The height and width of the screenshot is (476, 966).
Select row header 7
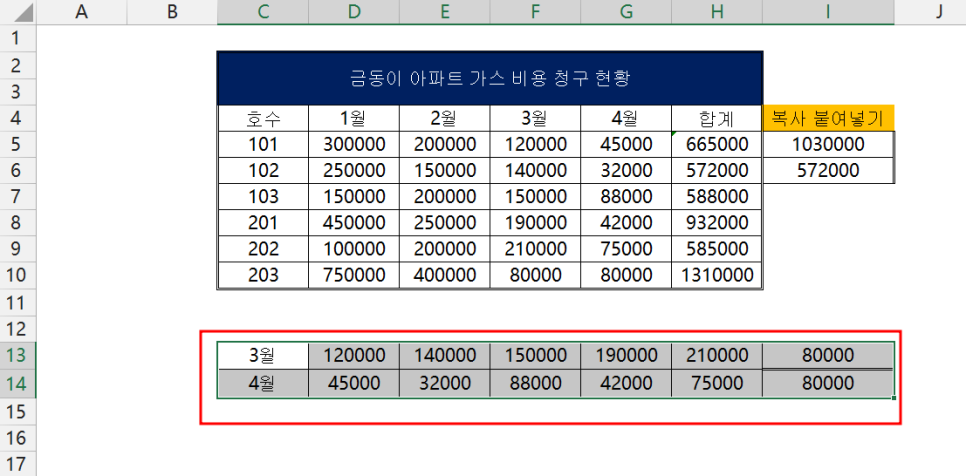(x=18, y=196)
